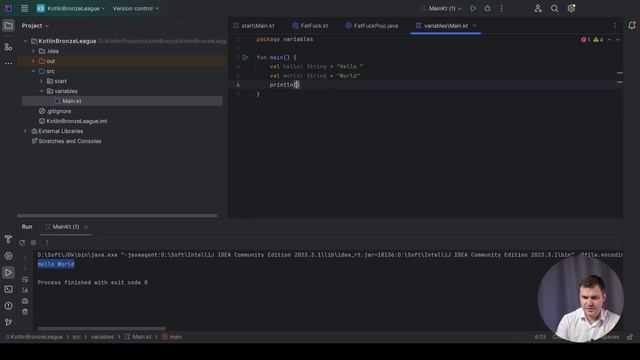Open the Terminal tool window
The height and width of the screenshot is (360, 640).
(x=8, y=289)
